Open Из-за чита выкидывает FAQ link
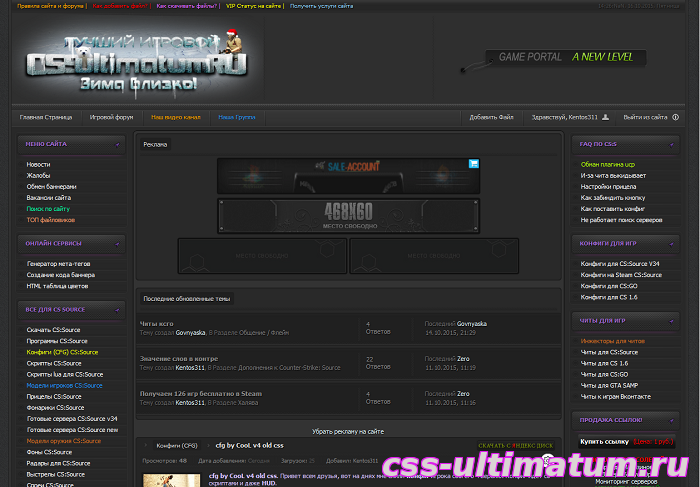Screen dimensions: 700x487 pyautogui.click(x=613, y=176)
